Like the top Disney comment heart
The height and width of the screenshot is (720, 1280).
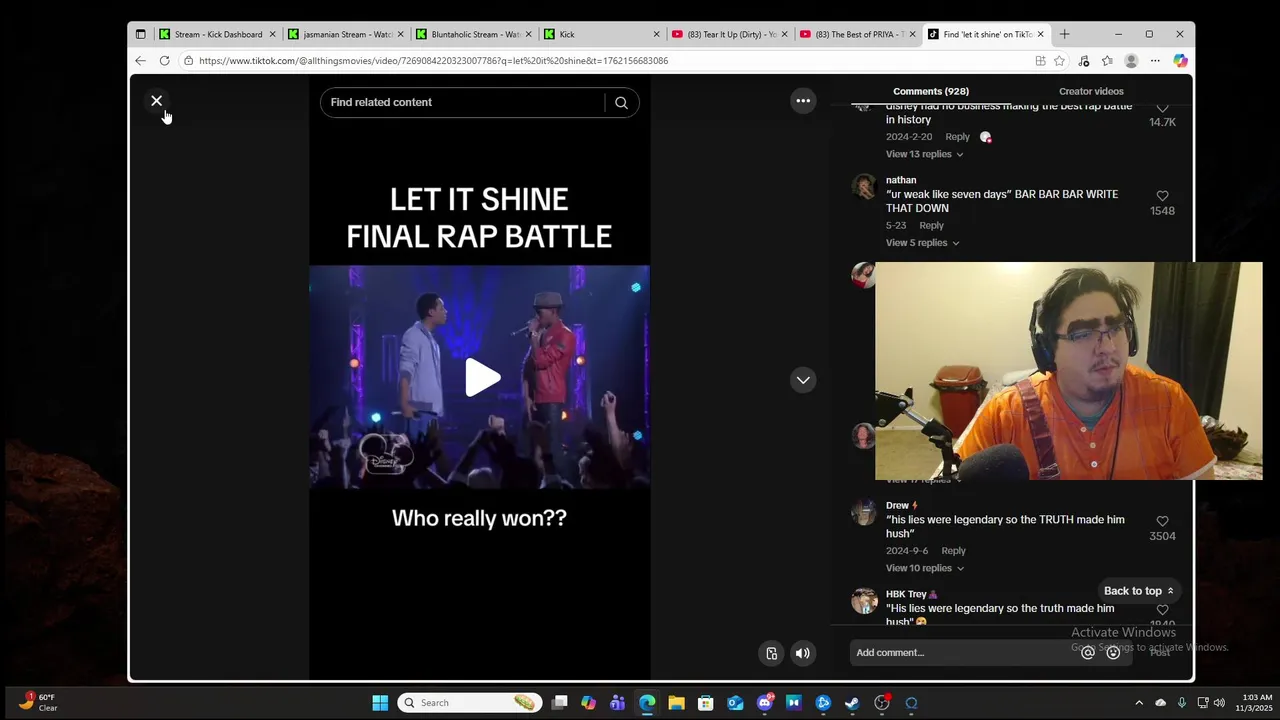(x=1162, y=108)
